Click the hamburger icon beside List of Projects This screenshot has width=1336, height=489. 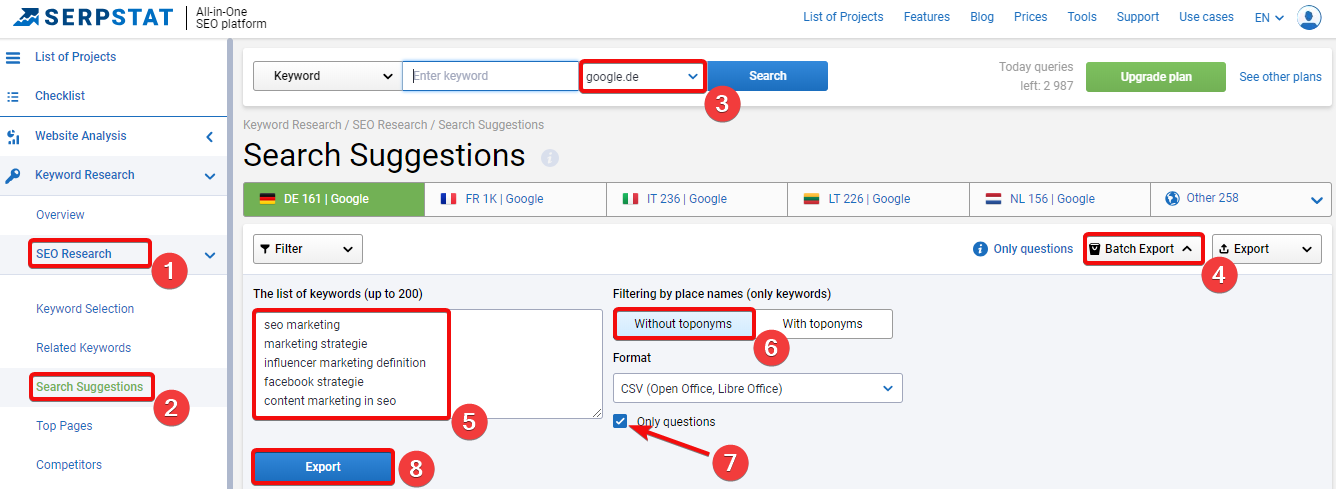[14, 57]
